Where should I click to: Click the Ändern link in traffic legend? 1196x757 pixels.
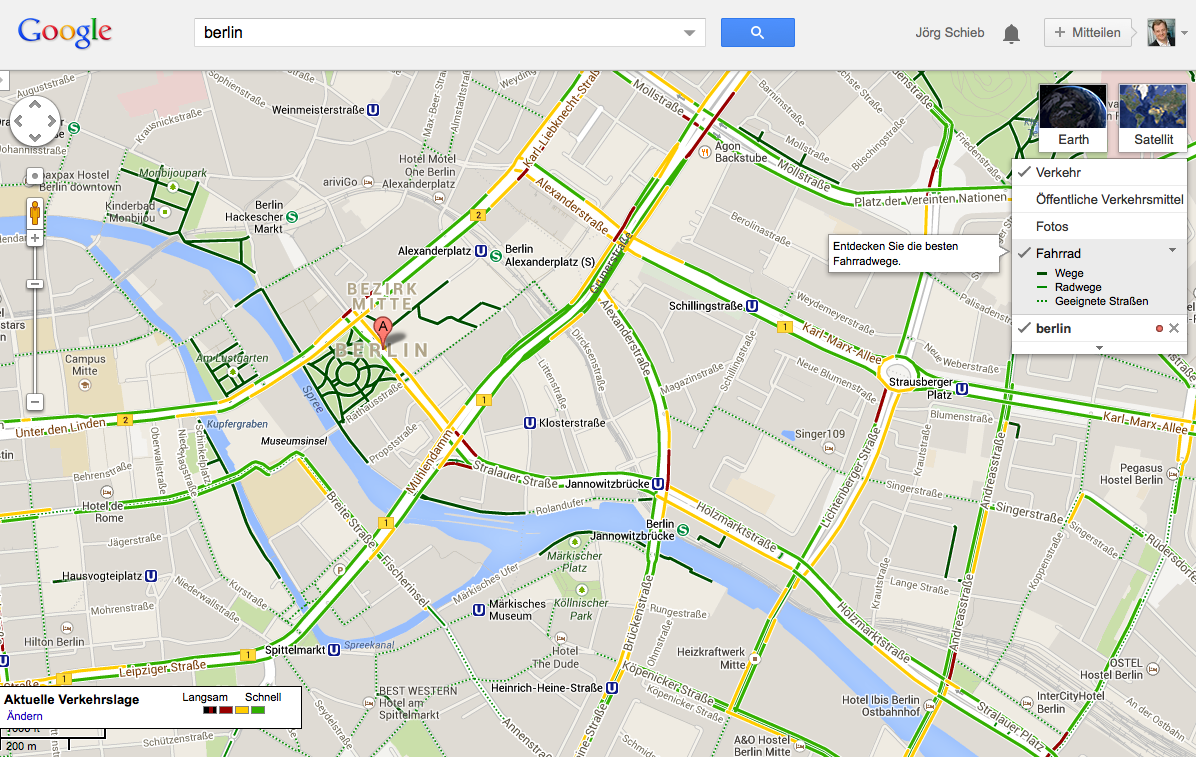tap(24, 716)
